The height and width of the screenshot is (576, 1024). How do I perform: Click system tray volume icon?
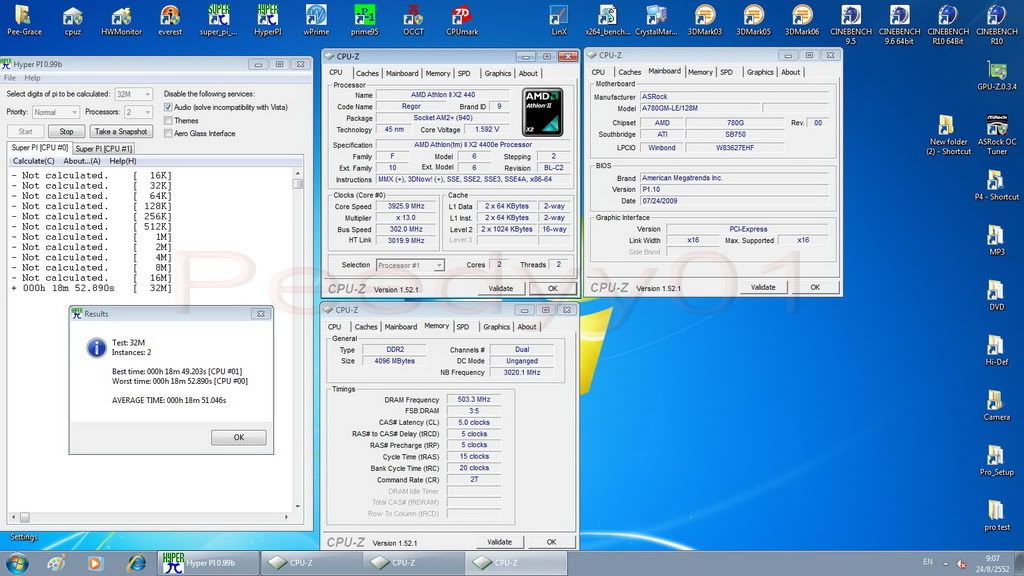coord(962,563)
